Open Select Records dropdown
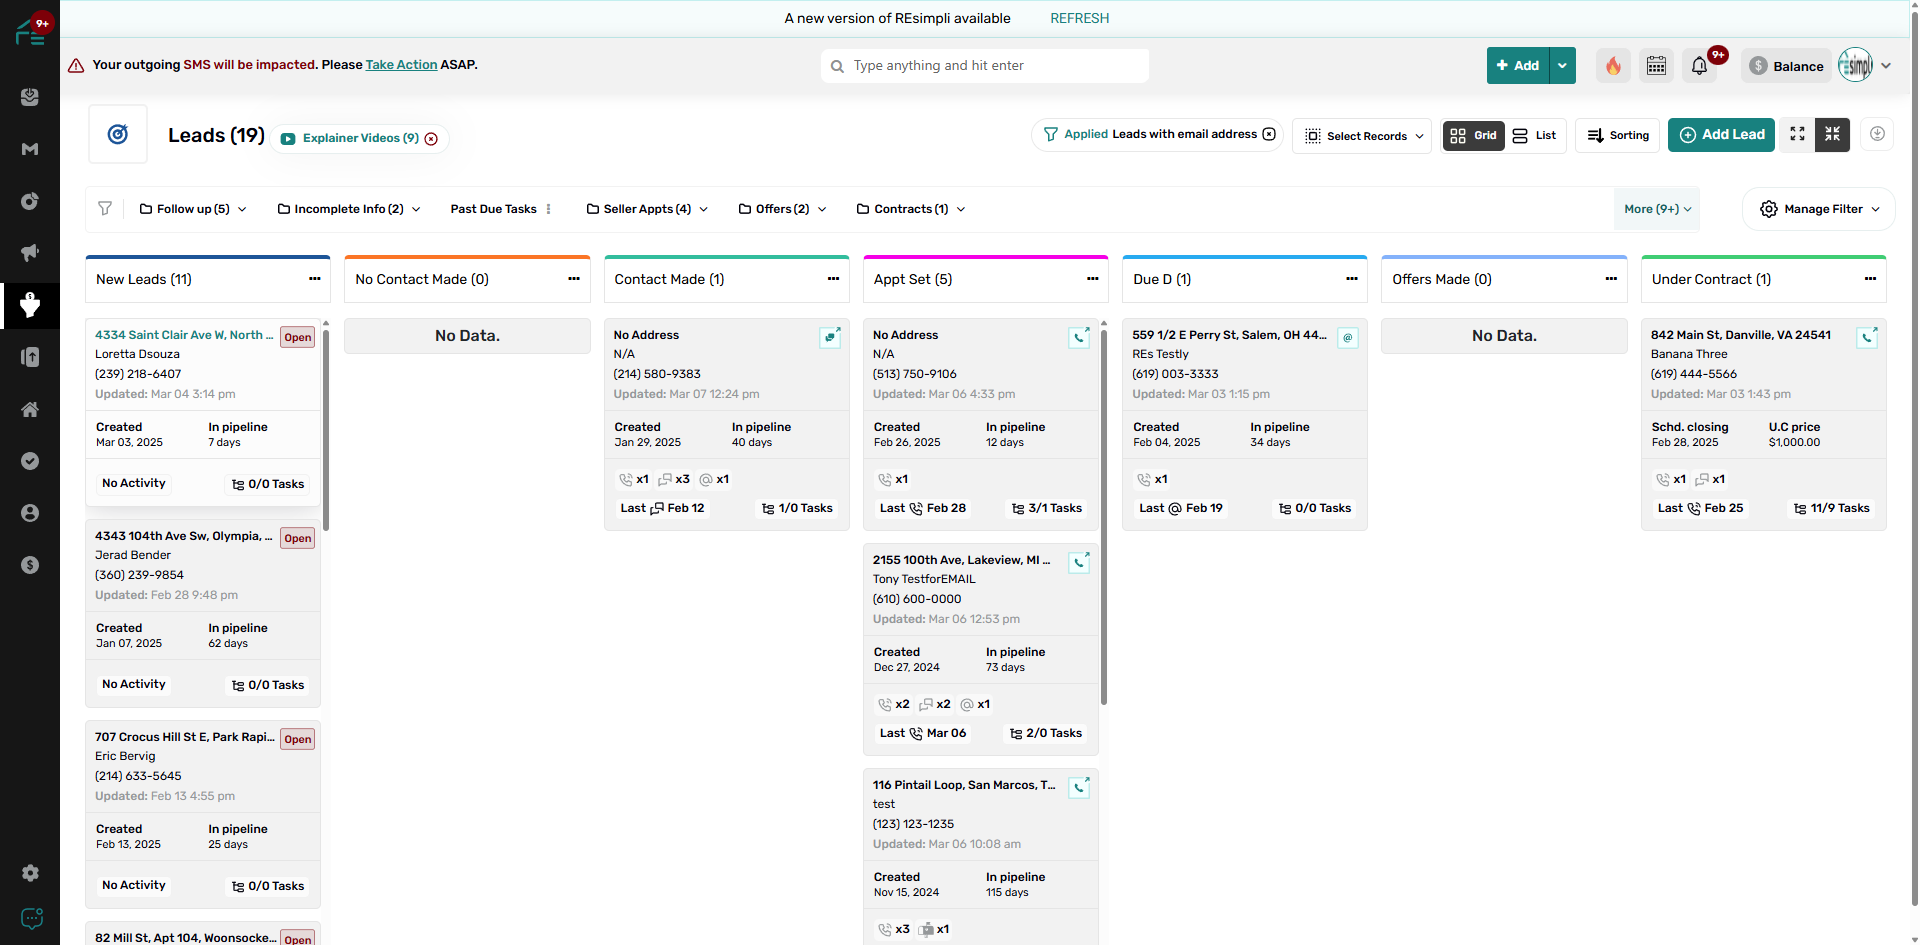This screenshot has width=1920, height=945. click(1363, 135)
